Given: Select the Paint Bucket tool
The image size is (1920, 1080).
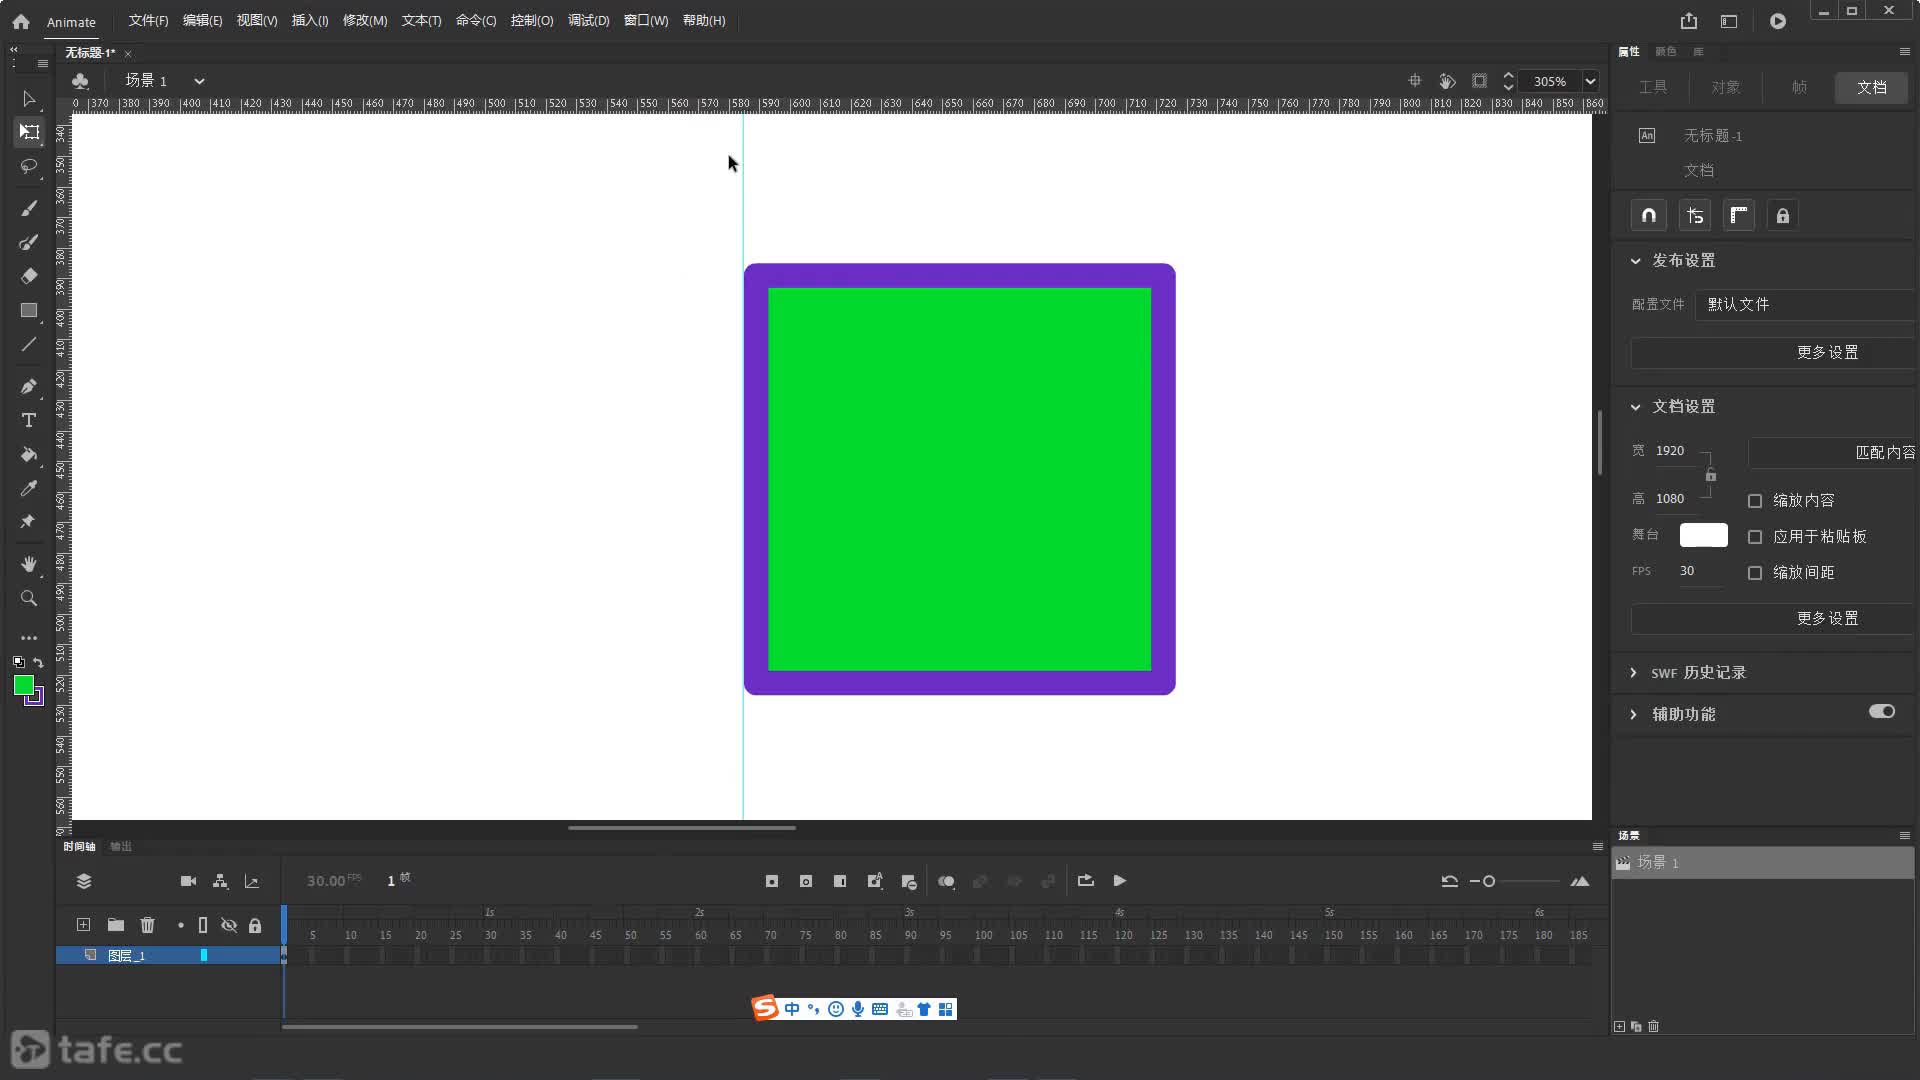Looking at the screenshot, I should [x=28, y=454].
